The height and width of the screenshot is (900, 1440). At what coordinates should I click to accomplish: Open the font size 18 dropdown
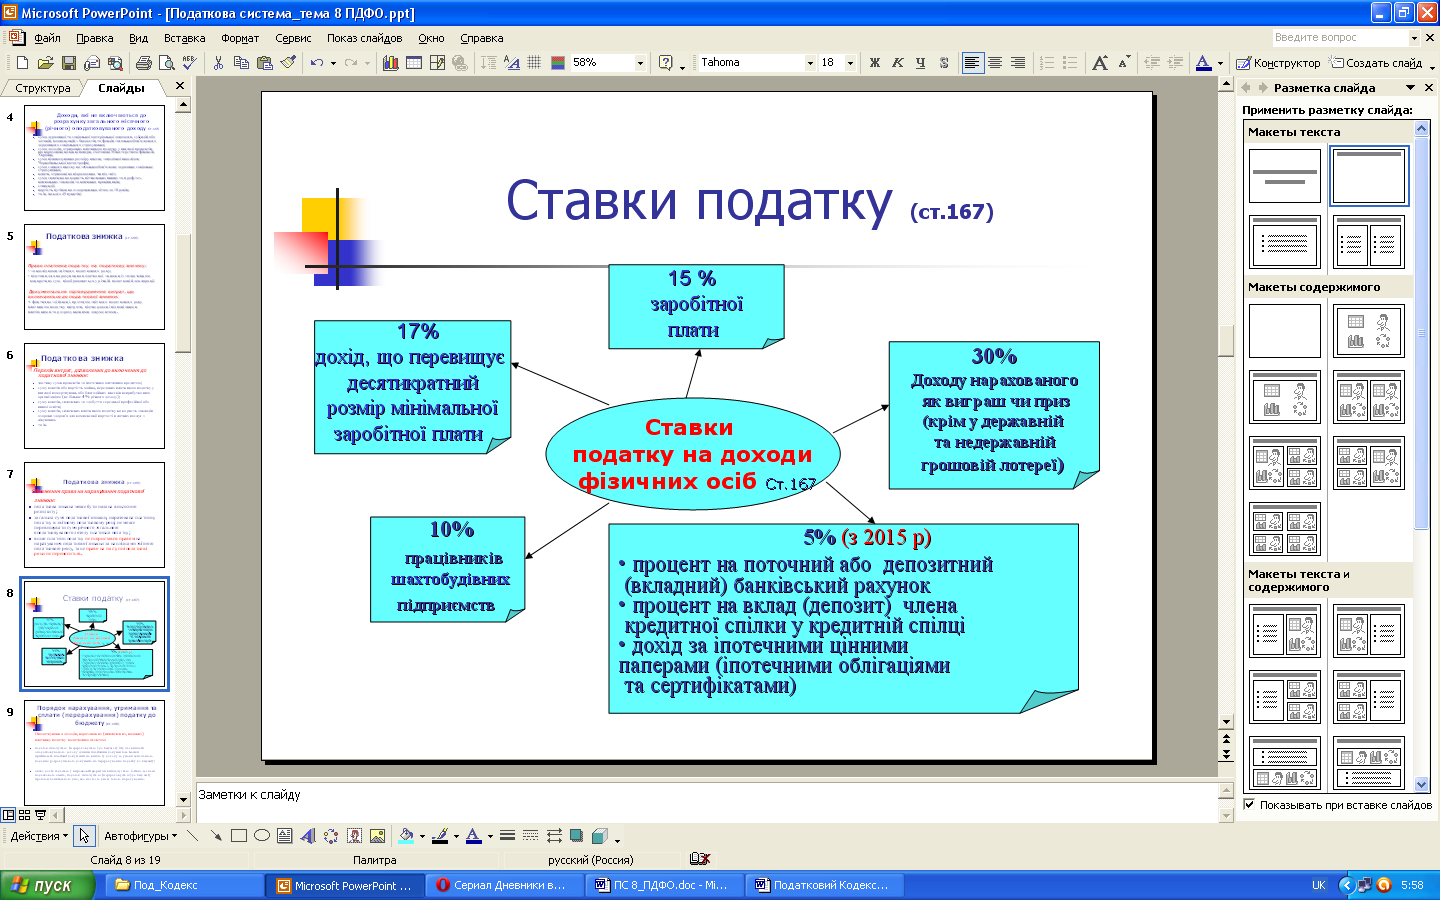[x=850, y=62]
